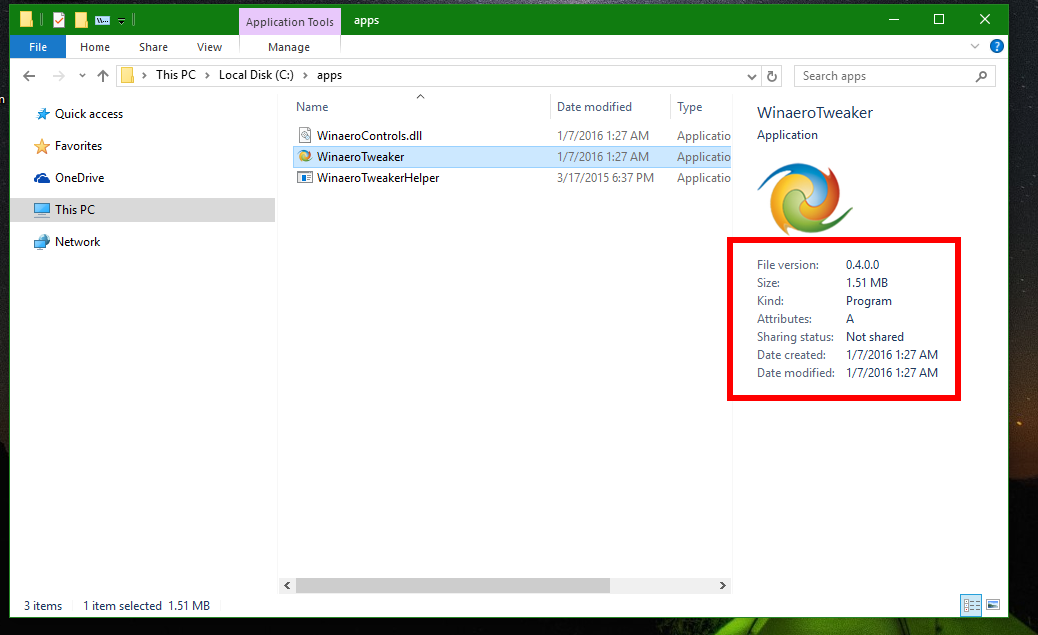Switch to details view in status bar
This screenshot has height=635, width=1038.
click(x=970, y=605)
